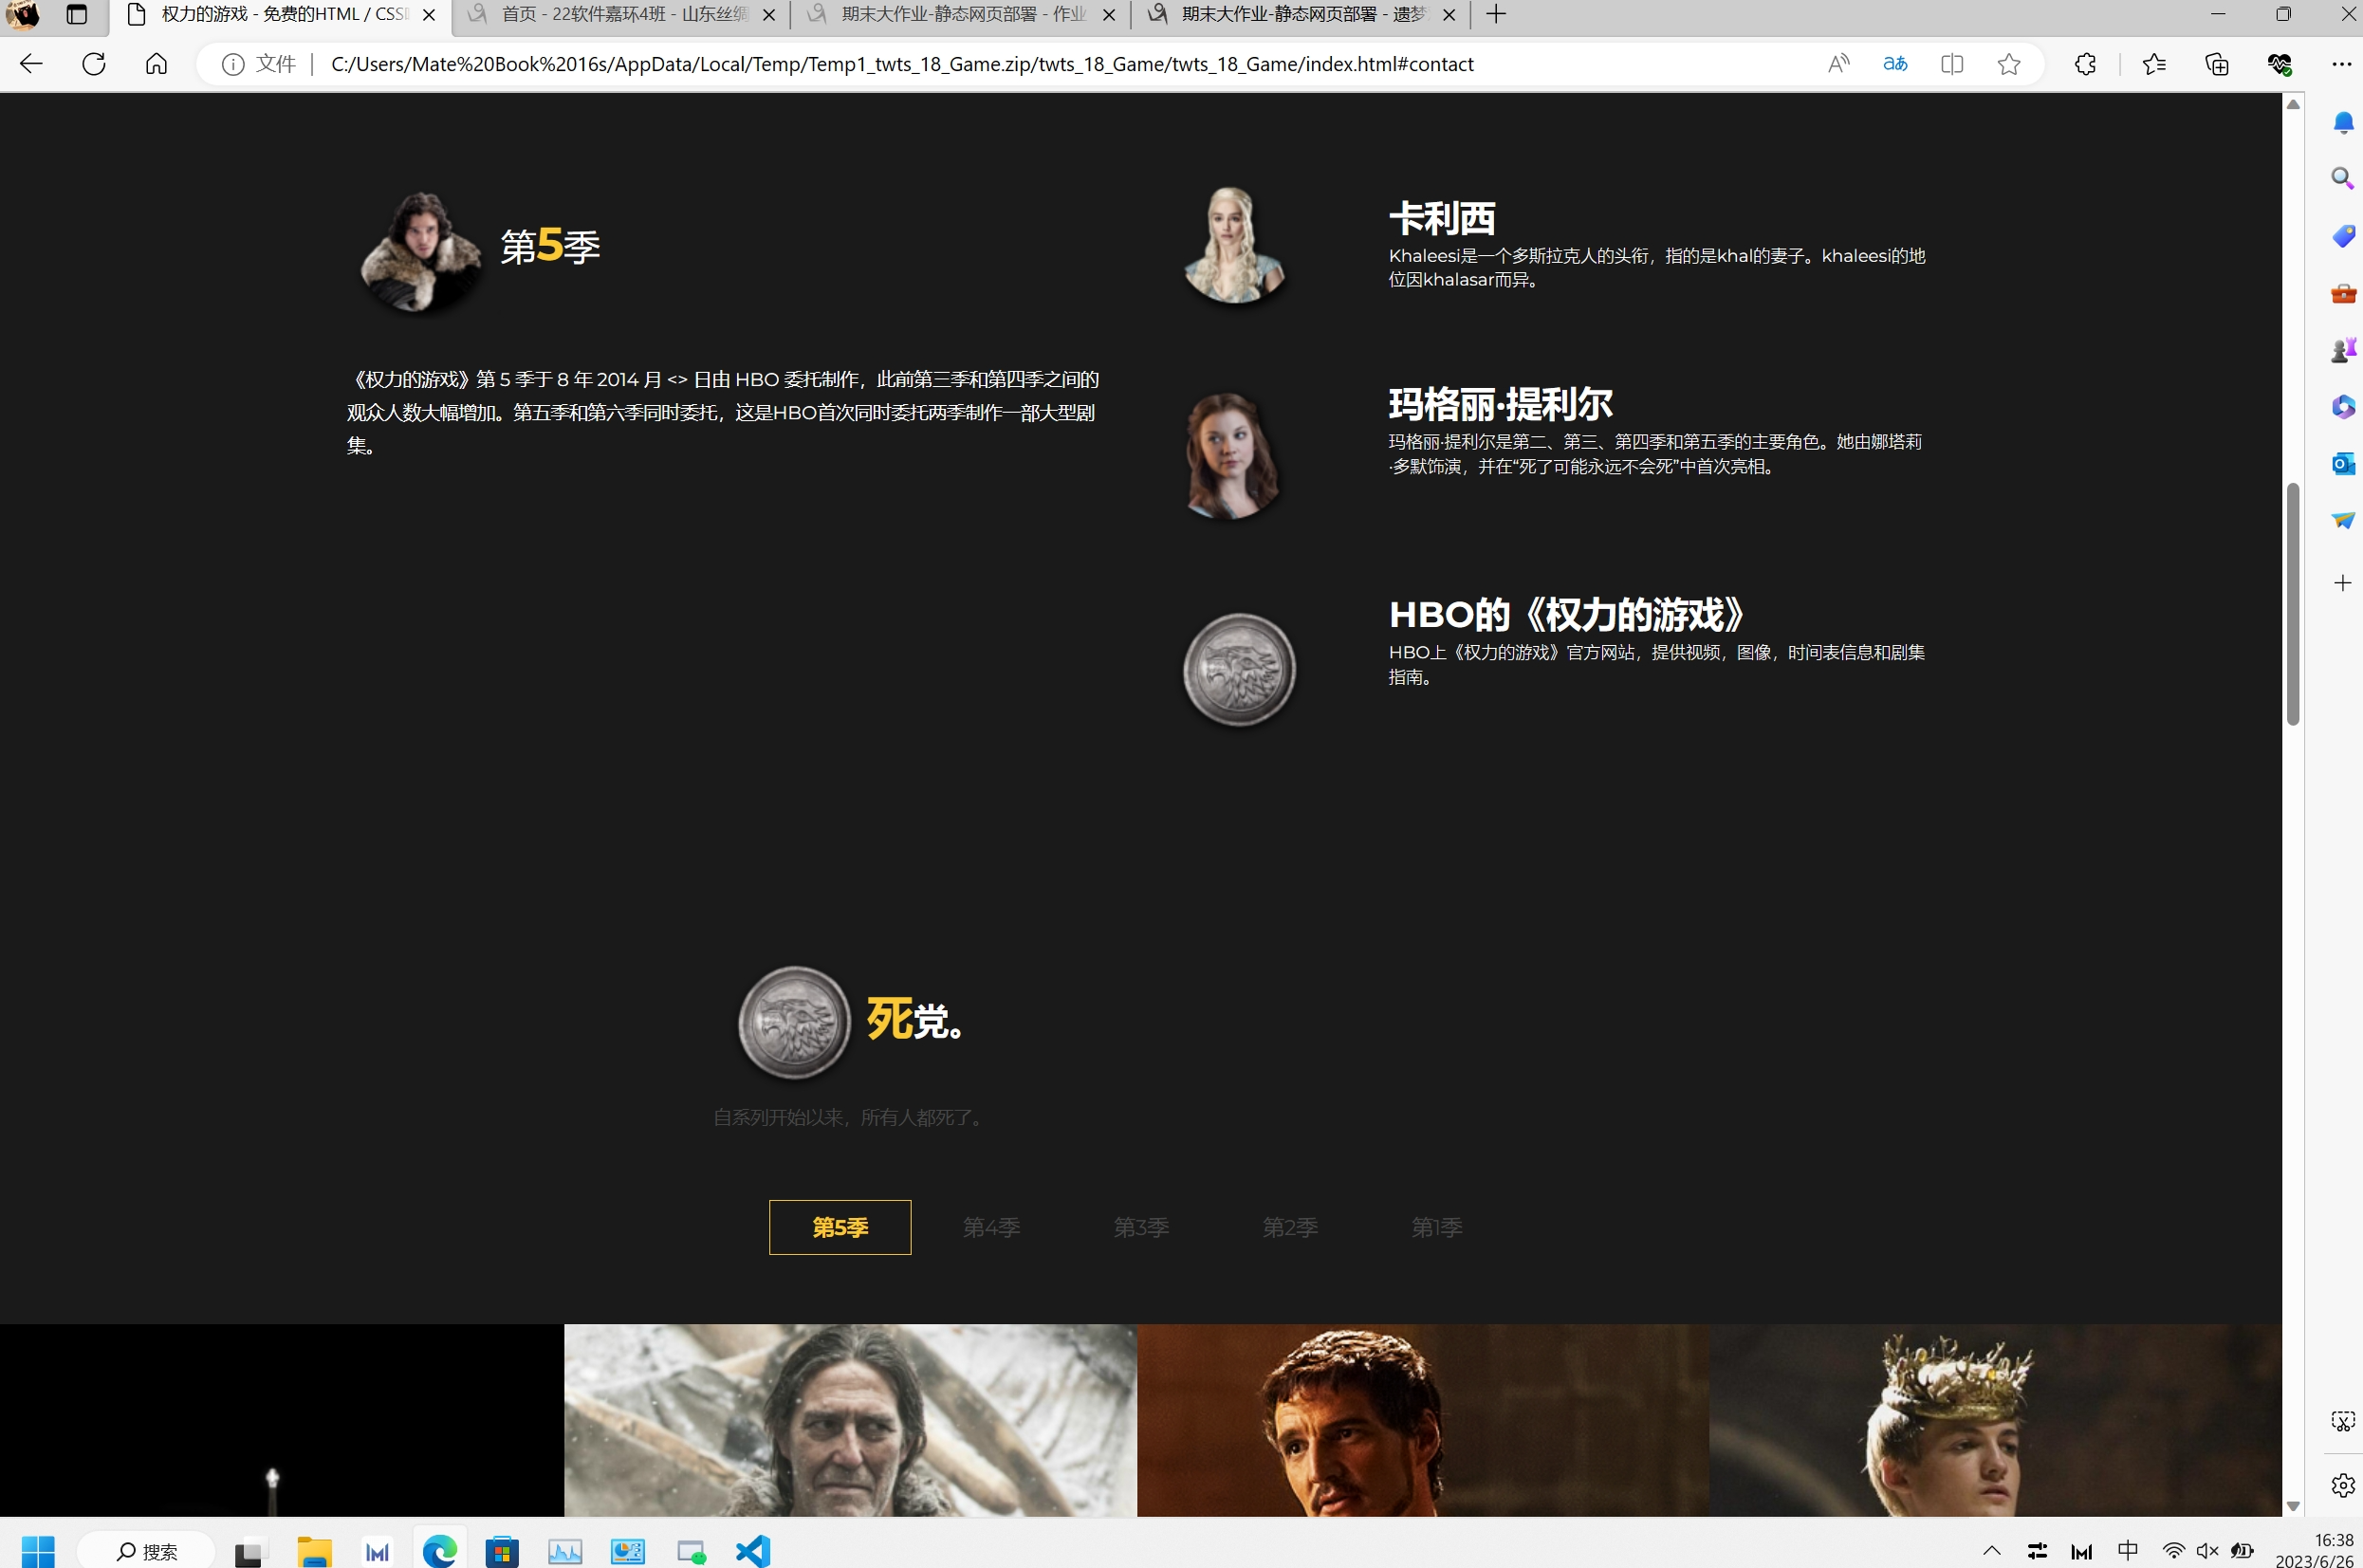Image resolution: width=2363 pixels, height=1568 pixels.
Task: Add page to favorites star
Action: pyautogui.click(x=2008, y=64)
